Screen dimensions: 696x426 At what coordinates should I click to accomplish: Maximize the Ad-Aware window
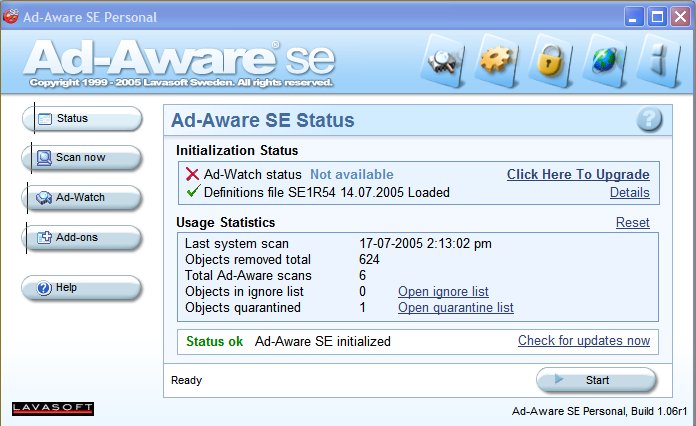click(657, 17)
